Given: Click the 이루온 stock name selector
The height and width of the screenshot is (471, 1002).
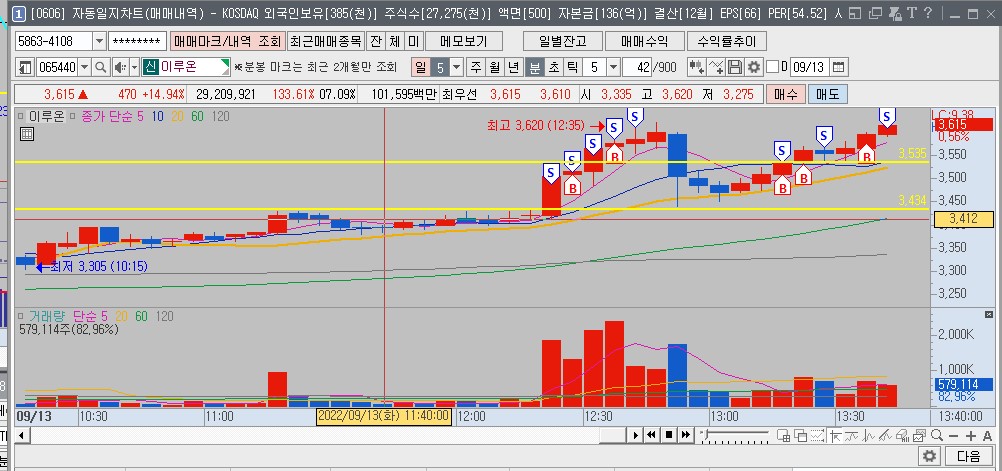Looking at the screenshot, I should coord(186,66).
